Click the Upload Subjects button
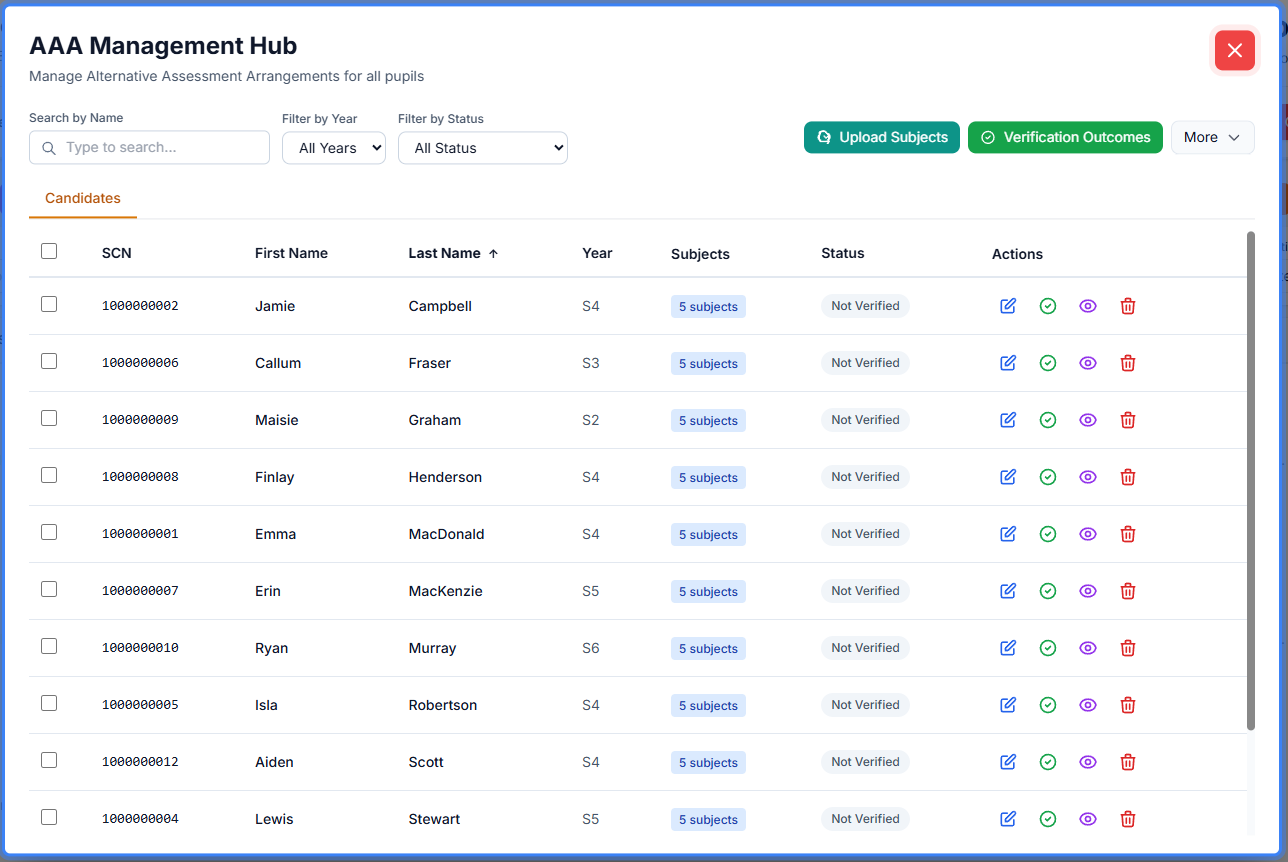1288x862 pixels. [881, 137]
